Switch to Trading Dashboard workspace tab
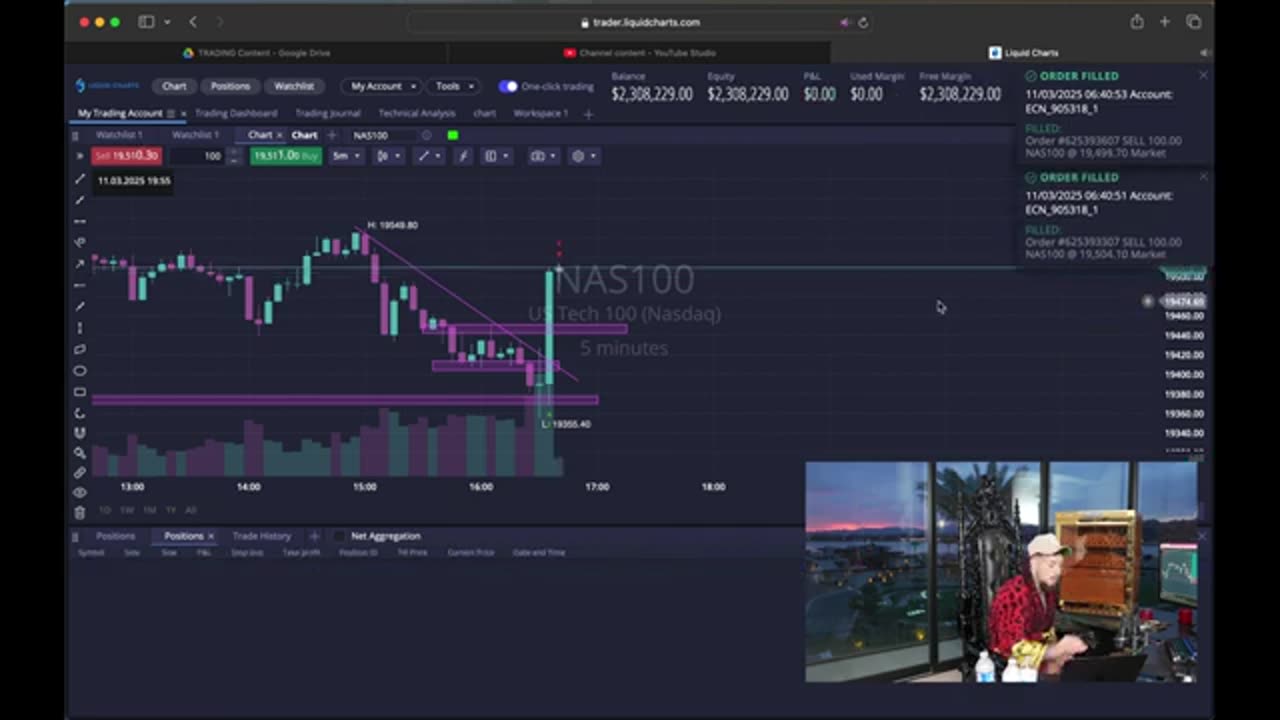 [236, 114]
